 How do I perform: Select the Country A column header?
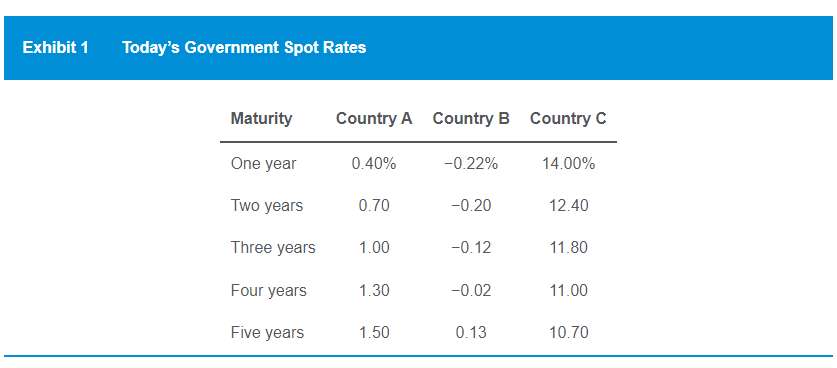point(374,118)
